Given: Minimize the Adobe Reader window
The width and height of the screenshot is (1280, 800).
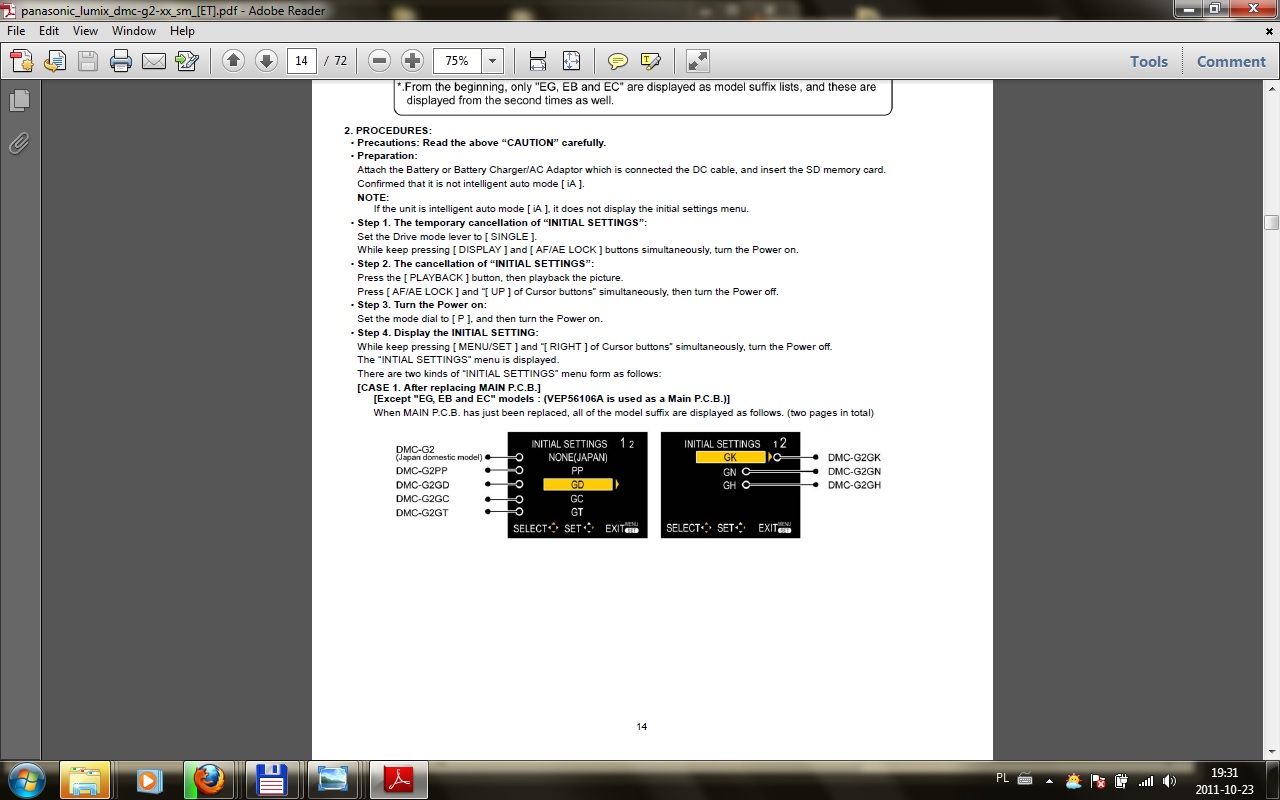Looking at the screenshot, I should pyautogui.click(x=1186, y=8).
